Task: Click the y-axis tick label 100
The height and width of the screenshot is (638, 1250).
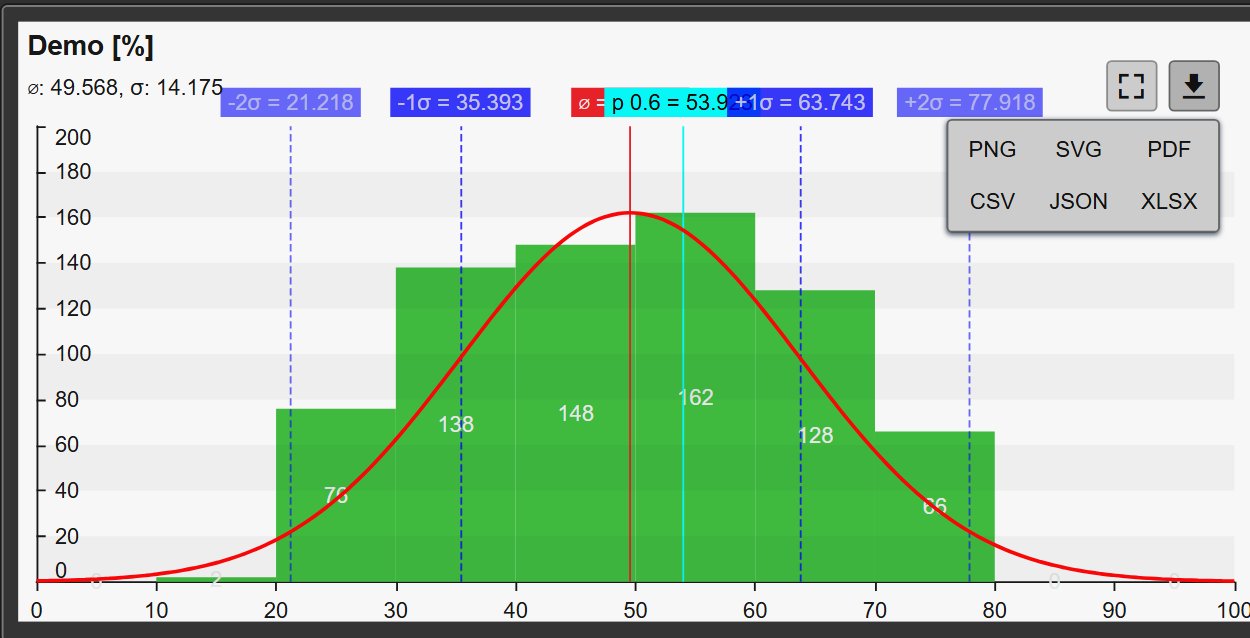Action: click(74, 354)
